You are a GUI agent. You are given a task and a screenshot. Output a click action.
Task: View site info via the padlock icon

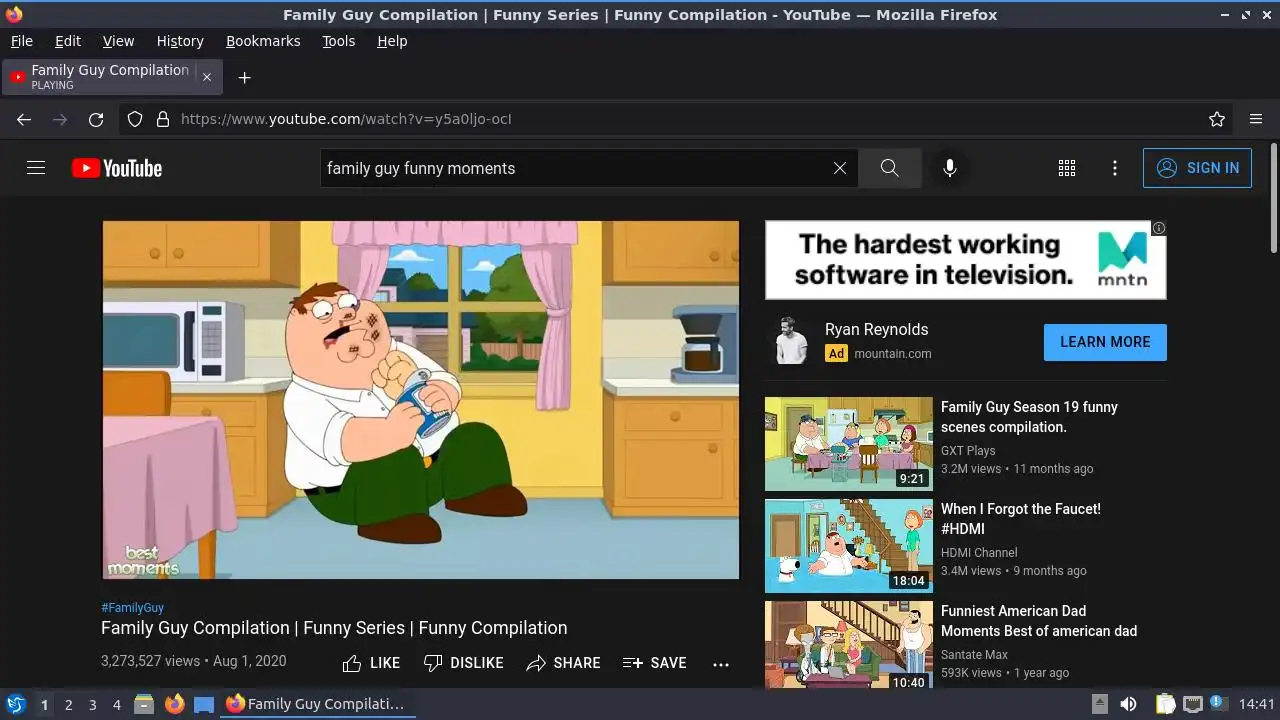(x=163, y=119)
